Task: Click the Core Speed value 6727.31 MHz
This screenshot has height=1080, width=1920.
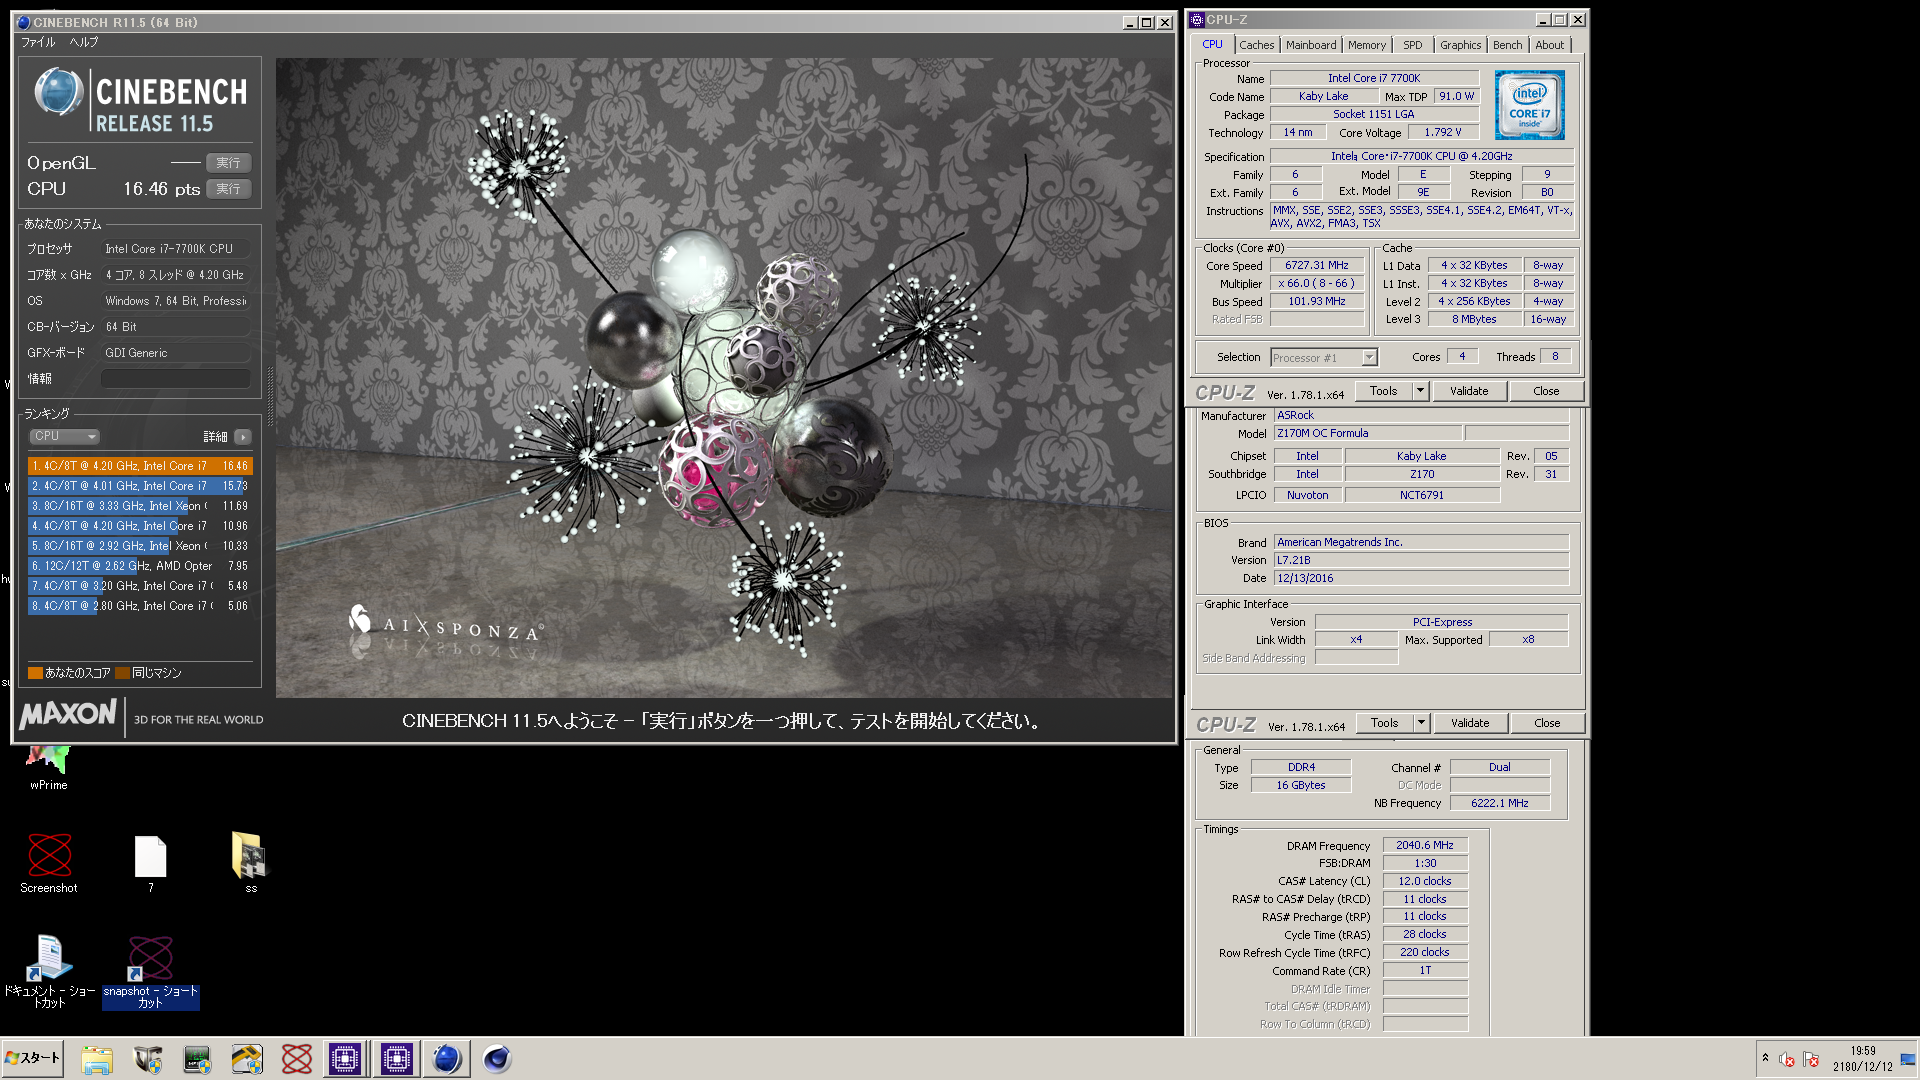Action: [1317, 265]
